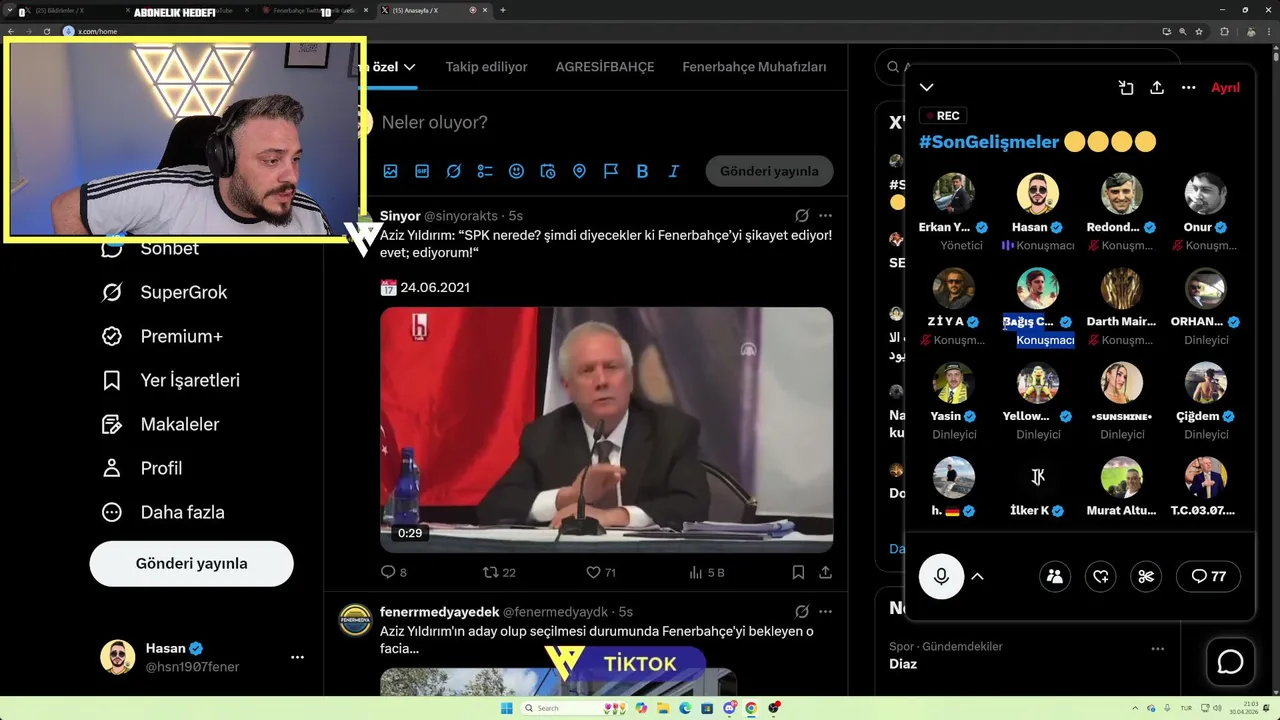Open more options for Diaz trend
The width and height of the screenshot is (1280, 720).
[x=1158, y=648]
